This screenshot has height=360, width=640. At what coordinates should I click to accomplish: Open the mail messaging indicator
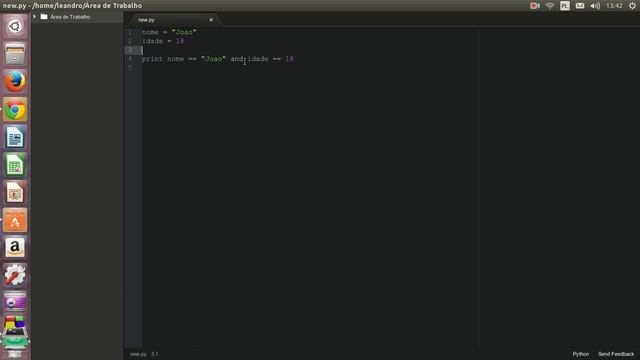pos(580,6)
